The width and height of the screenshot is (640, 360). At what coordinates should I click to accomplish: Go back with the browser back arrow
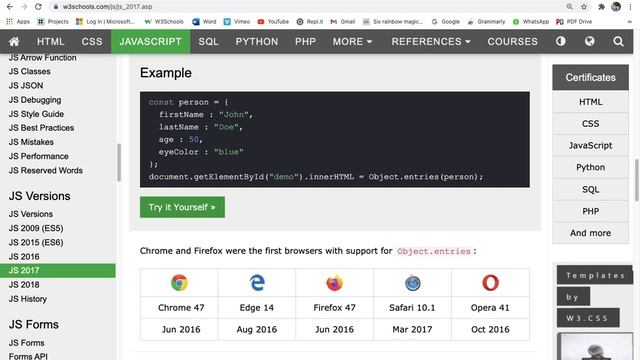(x=9, y=7)
